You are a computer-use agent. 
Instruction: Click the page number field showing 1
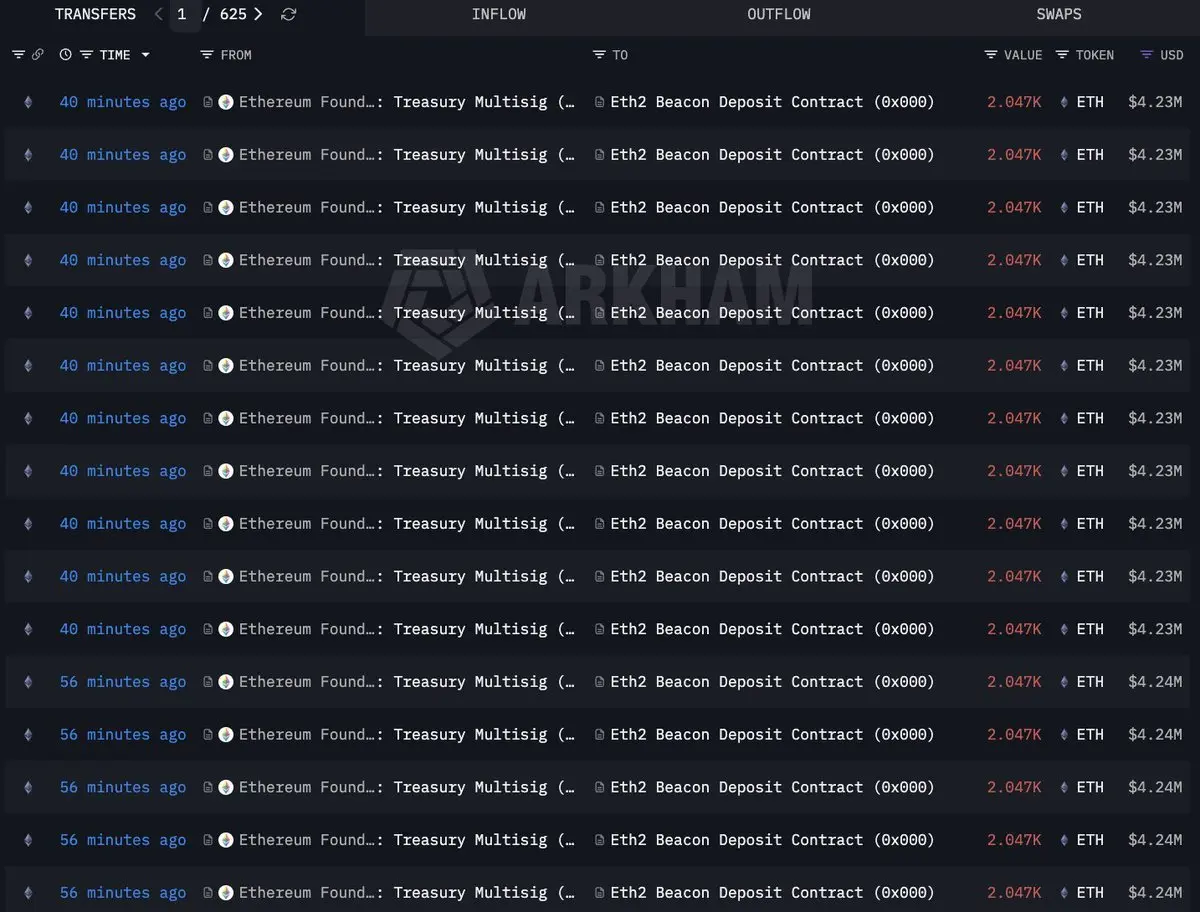click(184, 15)
